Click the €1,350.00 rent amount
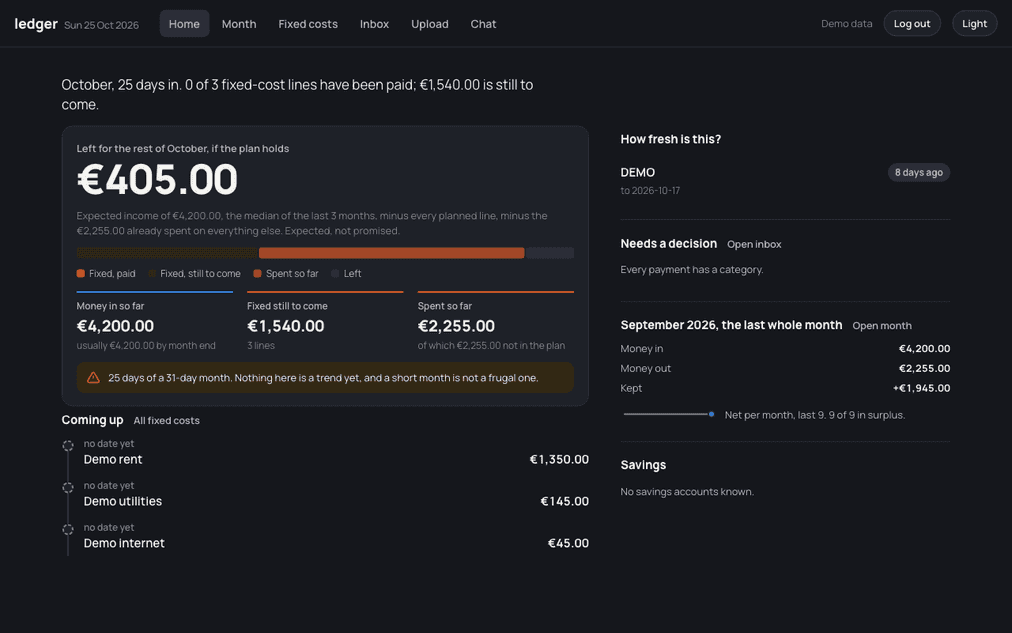The image size is (1012, 633). tap(559, 459)
